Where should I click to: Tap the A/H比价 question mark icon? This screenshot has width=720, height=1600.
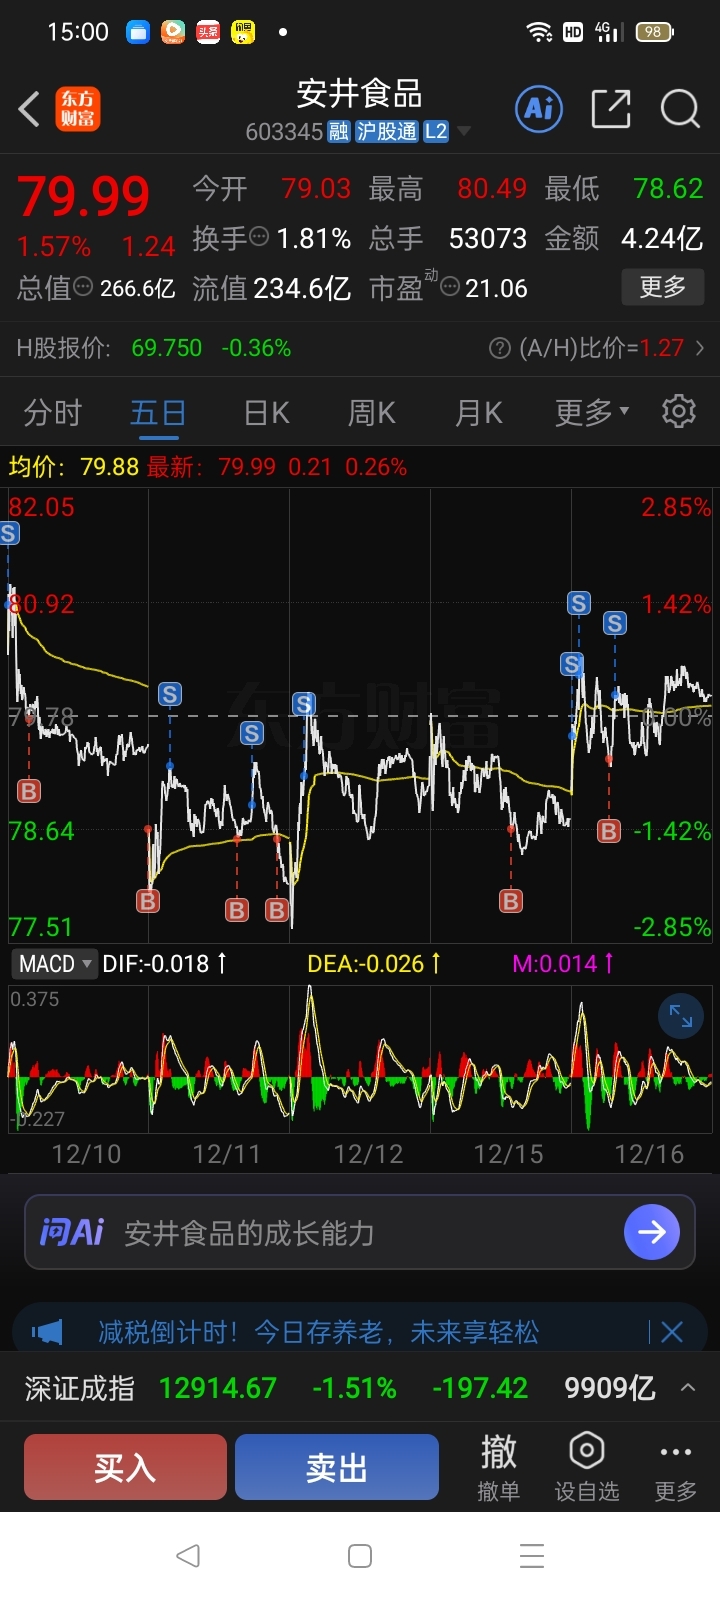coord(499,348)
